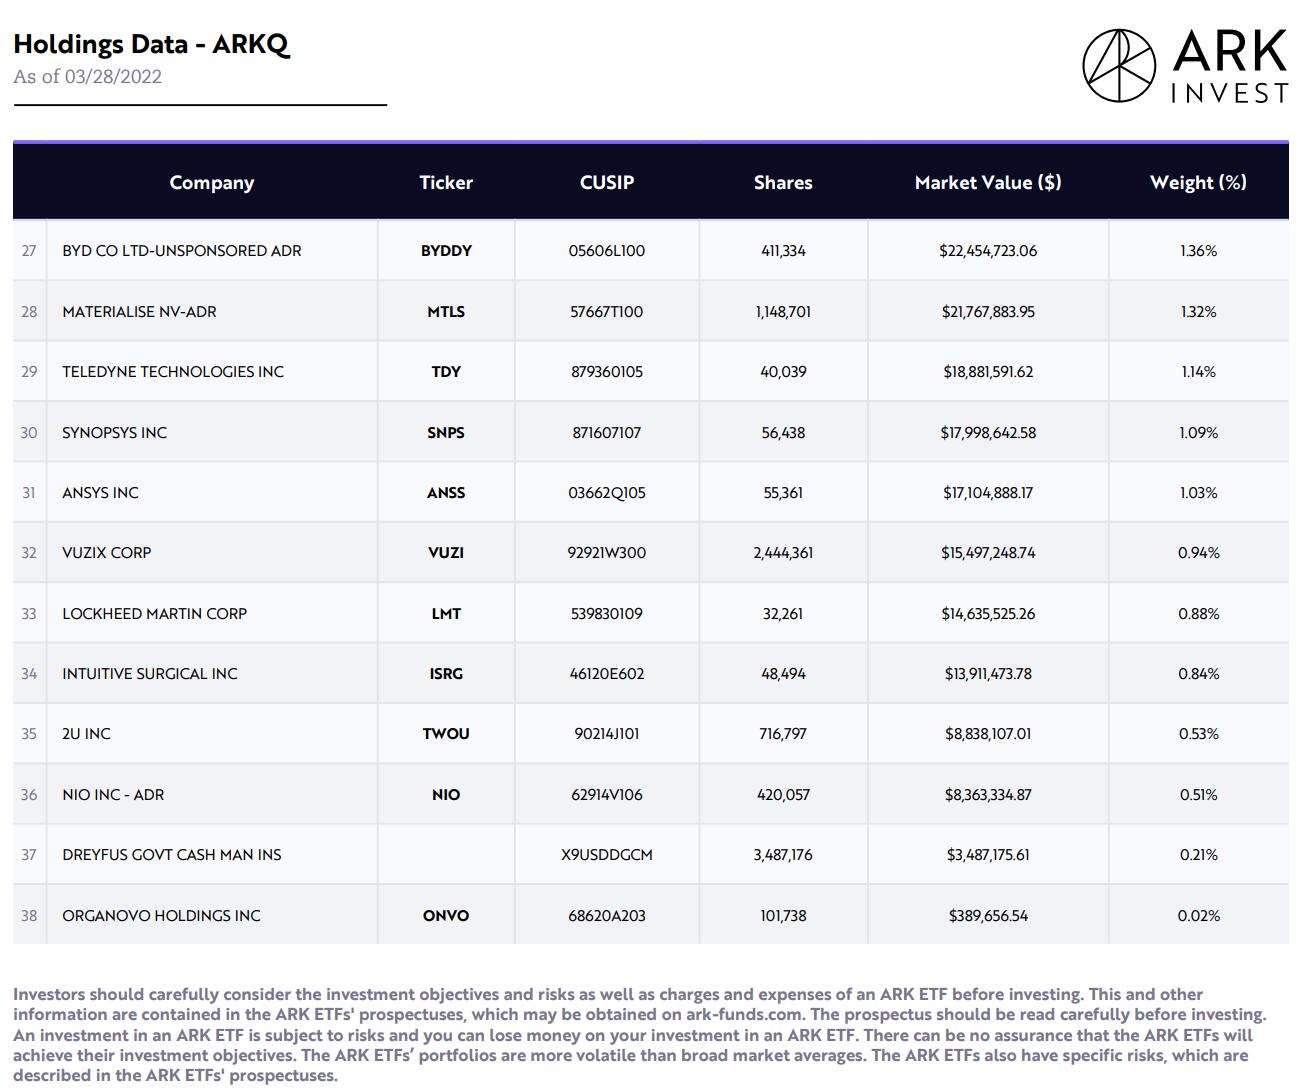Click the ARK Invest logo icon

pos(1119,65)
